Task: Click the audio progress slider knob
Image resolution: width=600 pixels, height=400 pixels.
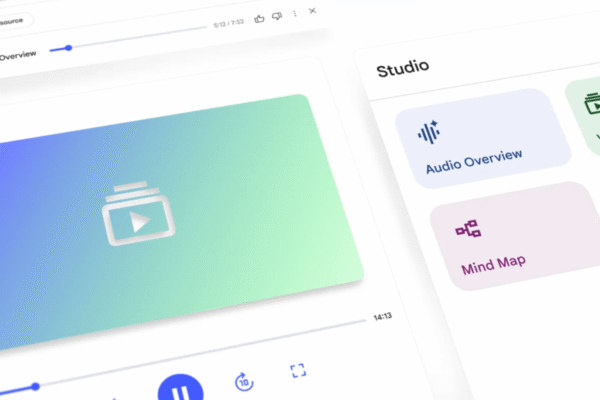Action: [x=68, y=48]
